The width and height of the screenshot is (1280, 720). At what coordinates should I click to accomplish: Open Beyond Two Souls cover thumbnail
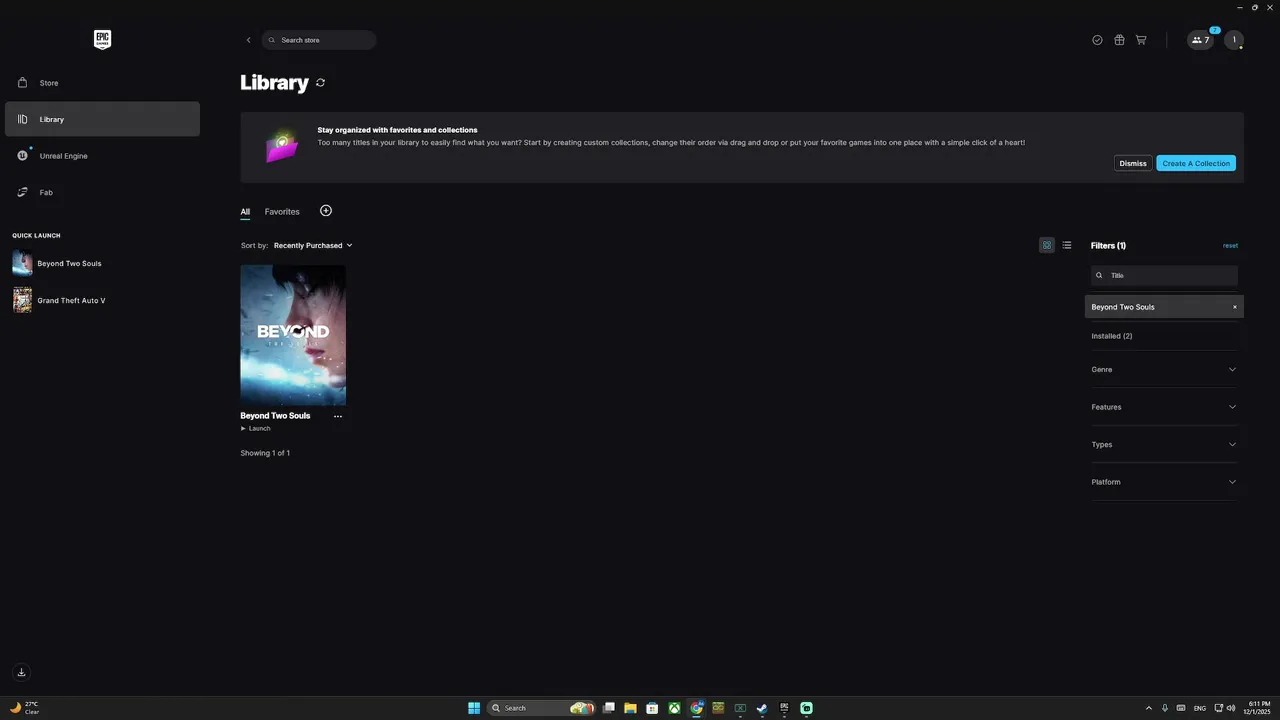coord(293,335)
